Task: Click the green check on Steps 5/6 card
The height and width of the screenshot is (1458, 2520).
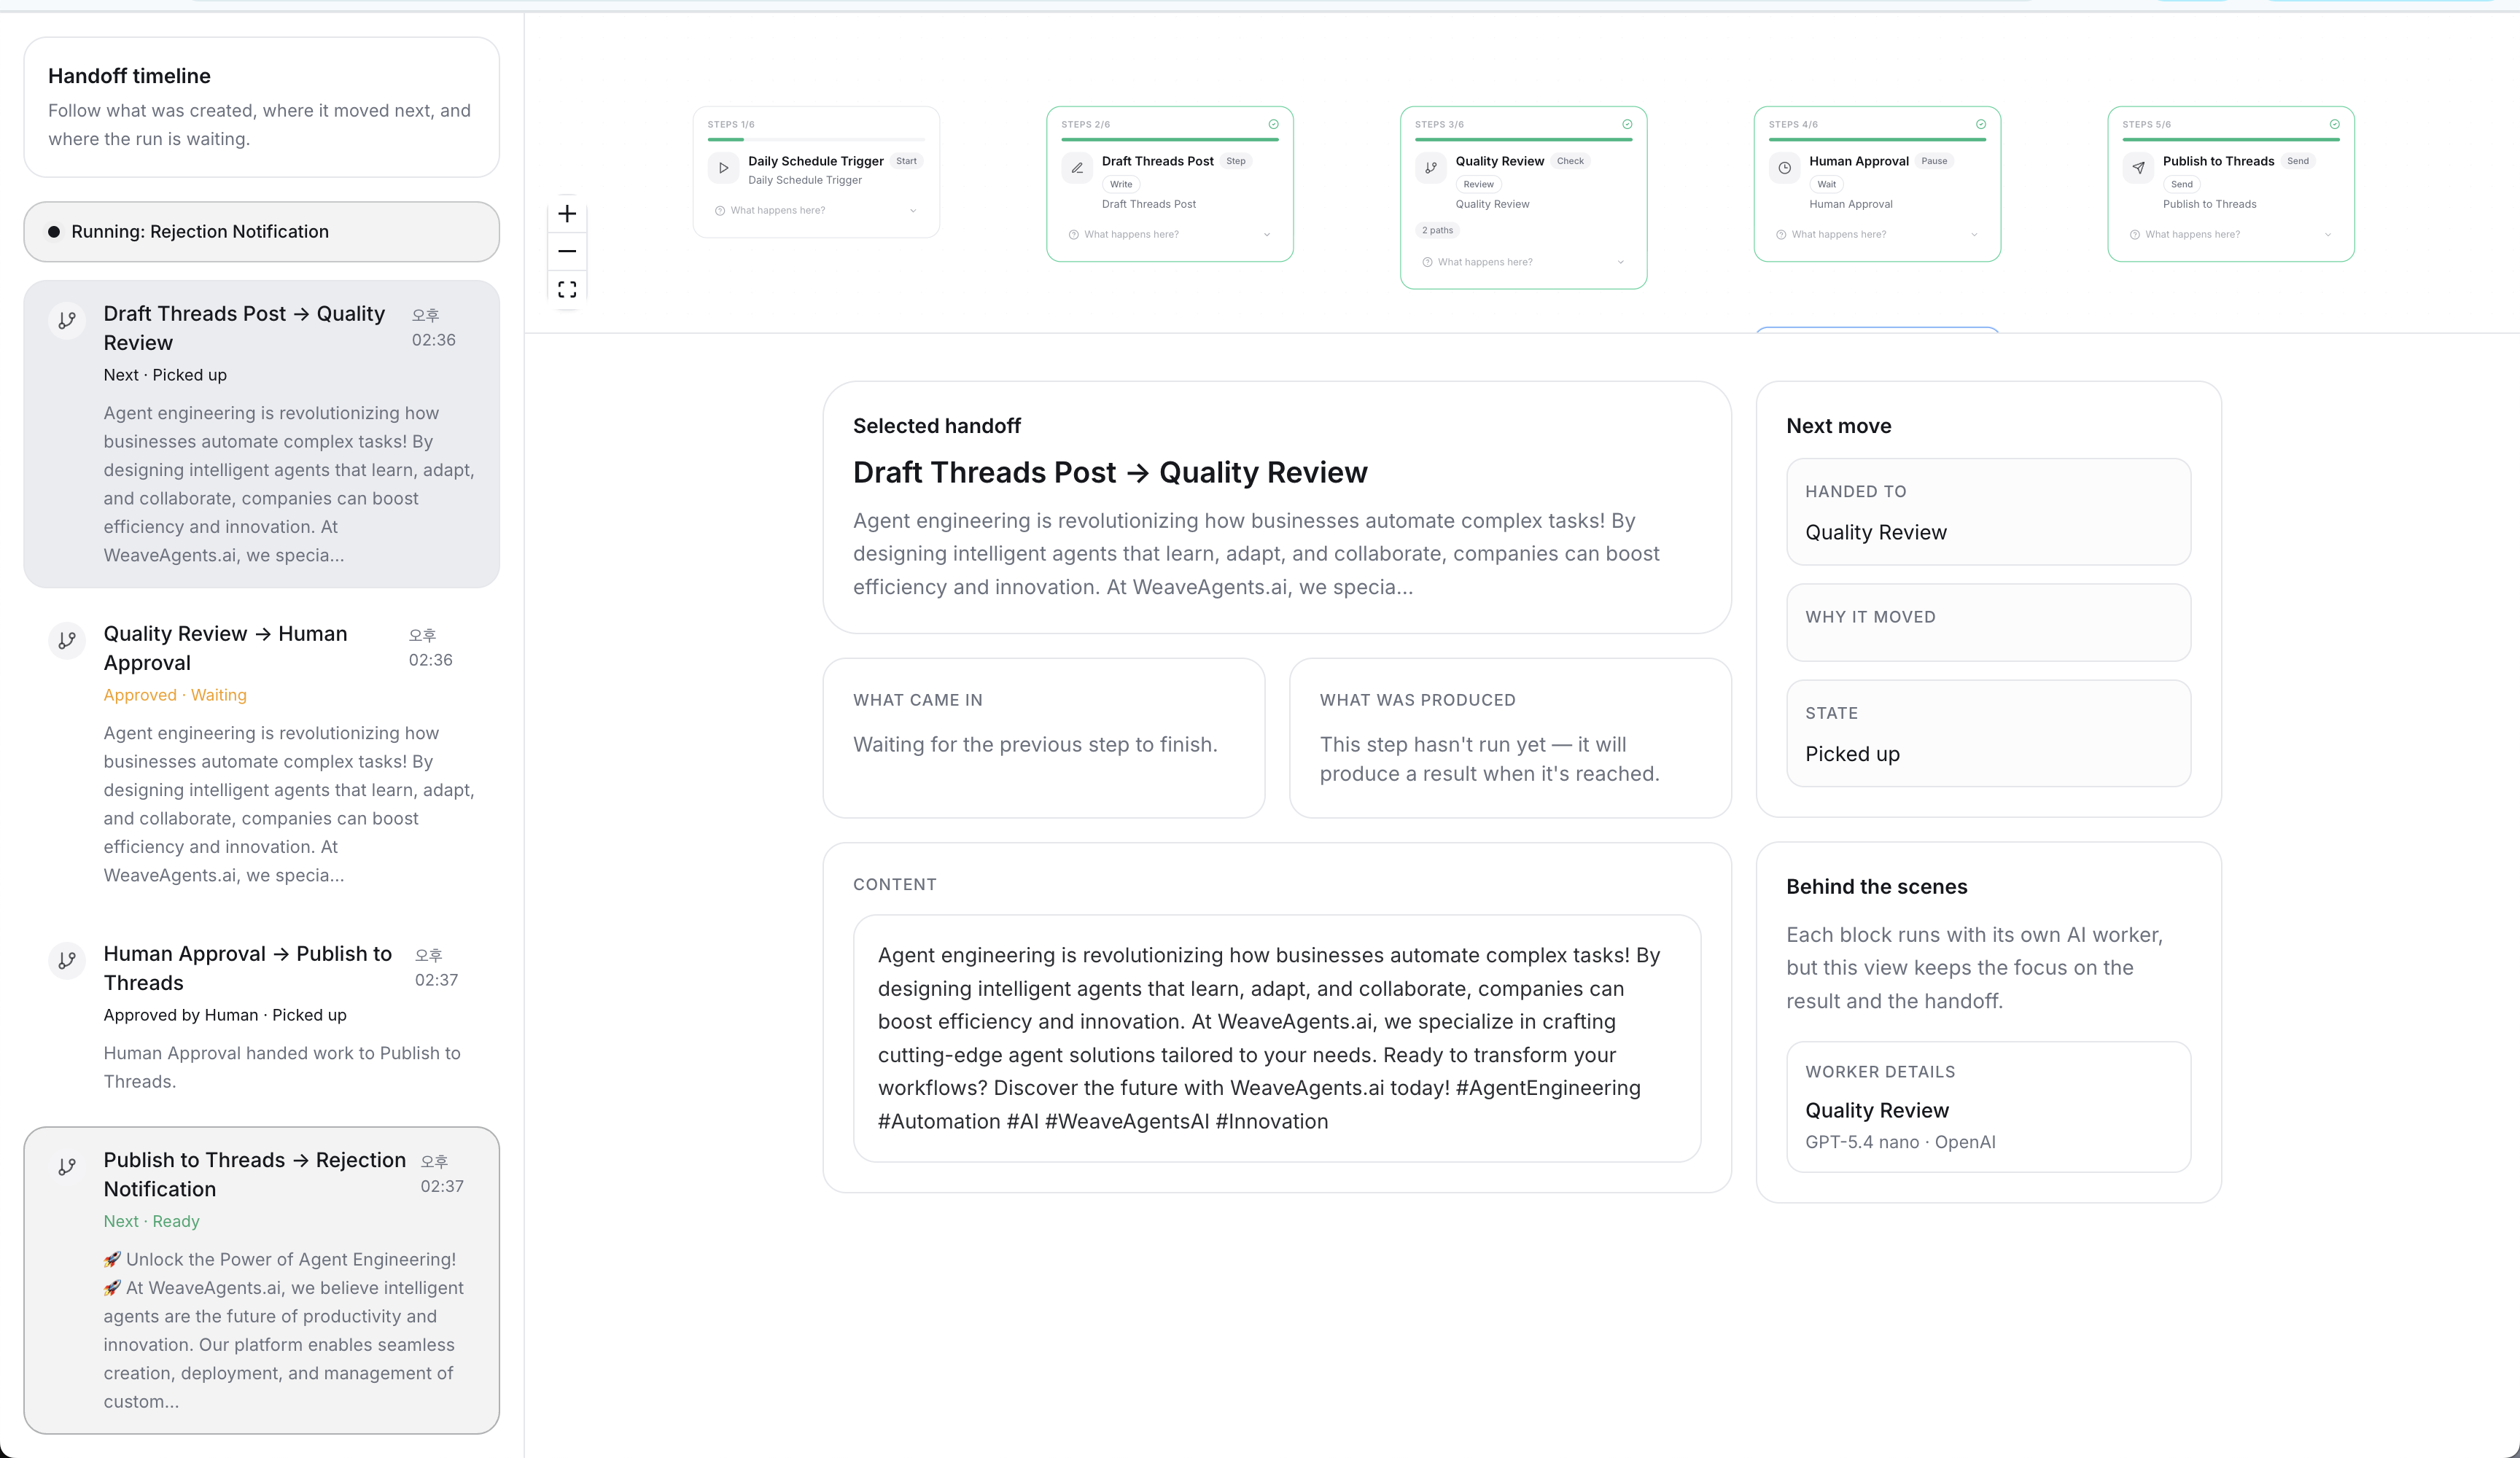Action: pos(2334,124)
